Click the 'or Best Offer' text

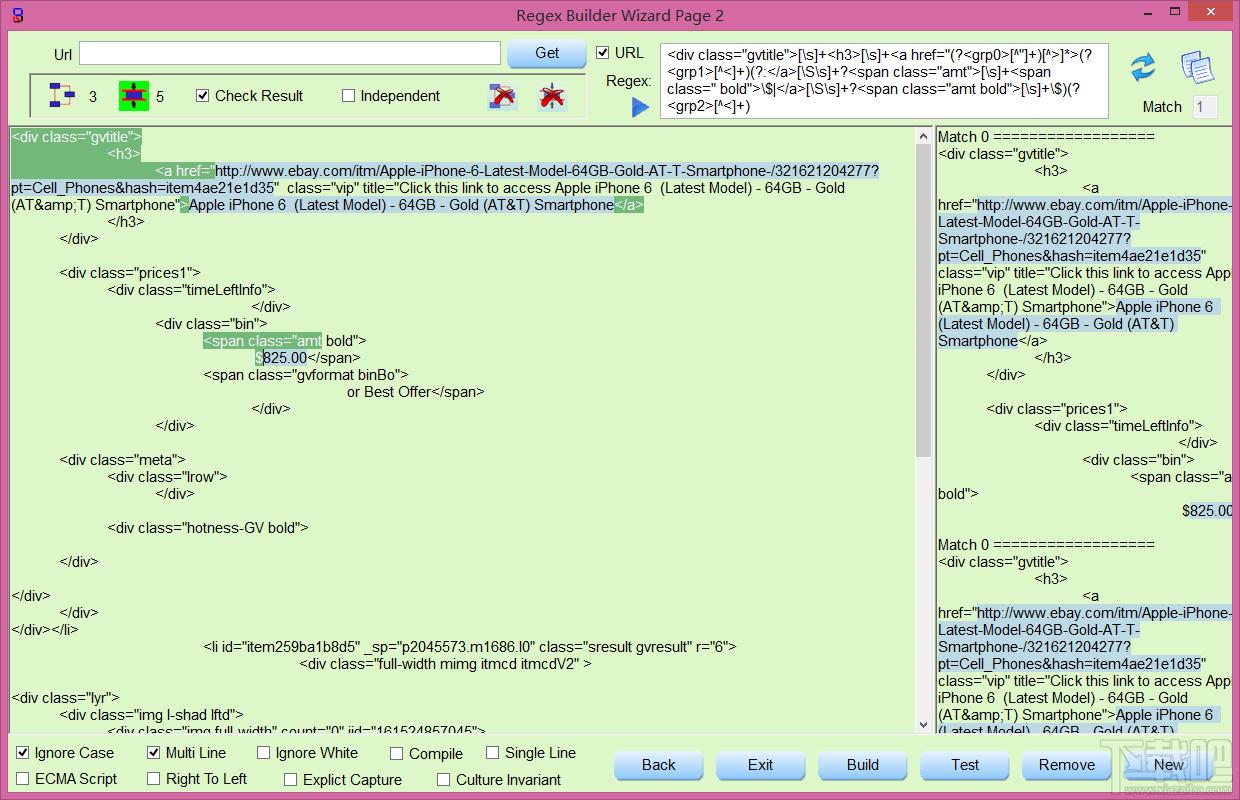pos(390,392)
